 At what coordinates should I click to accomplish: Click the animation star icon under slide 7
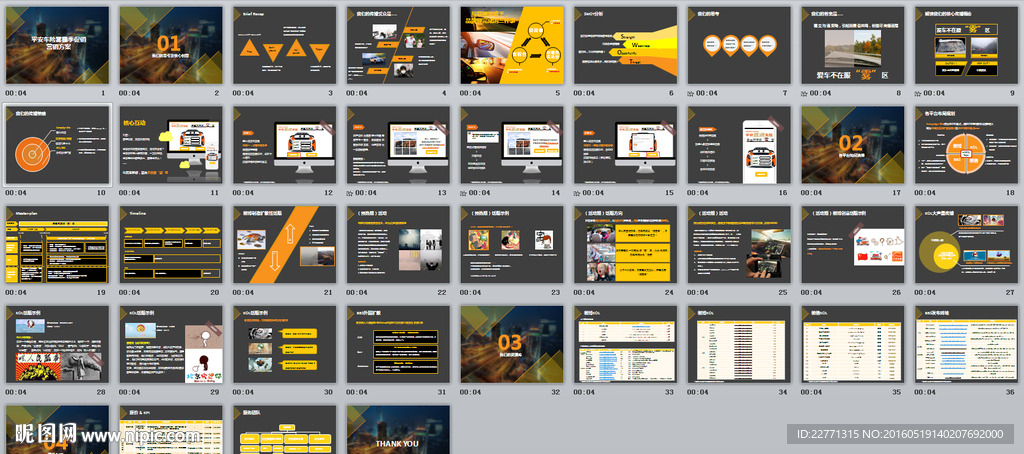coord(691,93)
